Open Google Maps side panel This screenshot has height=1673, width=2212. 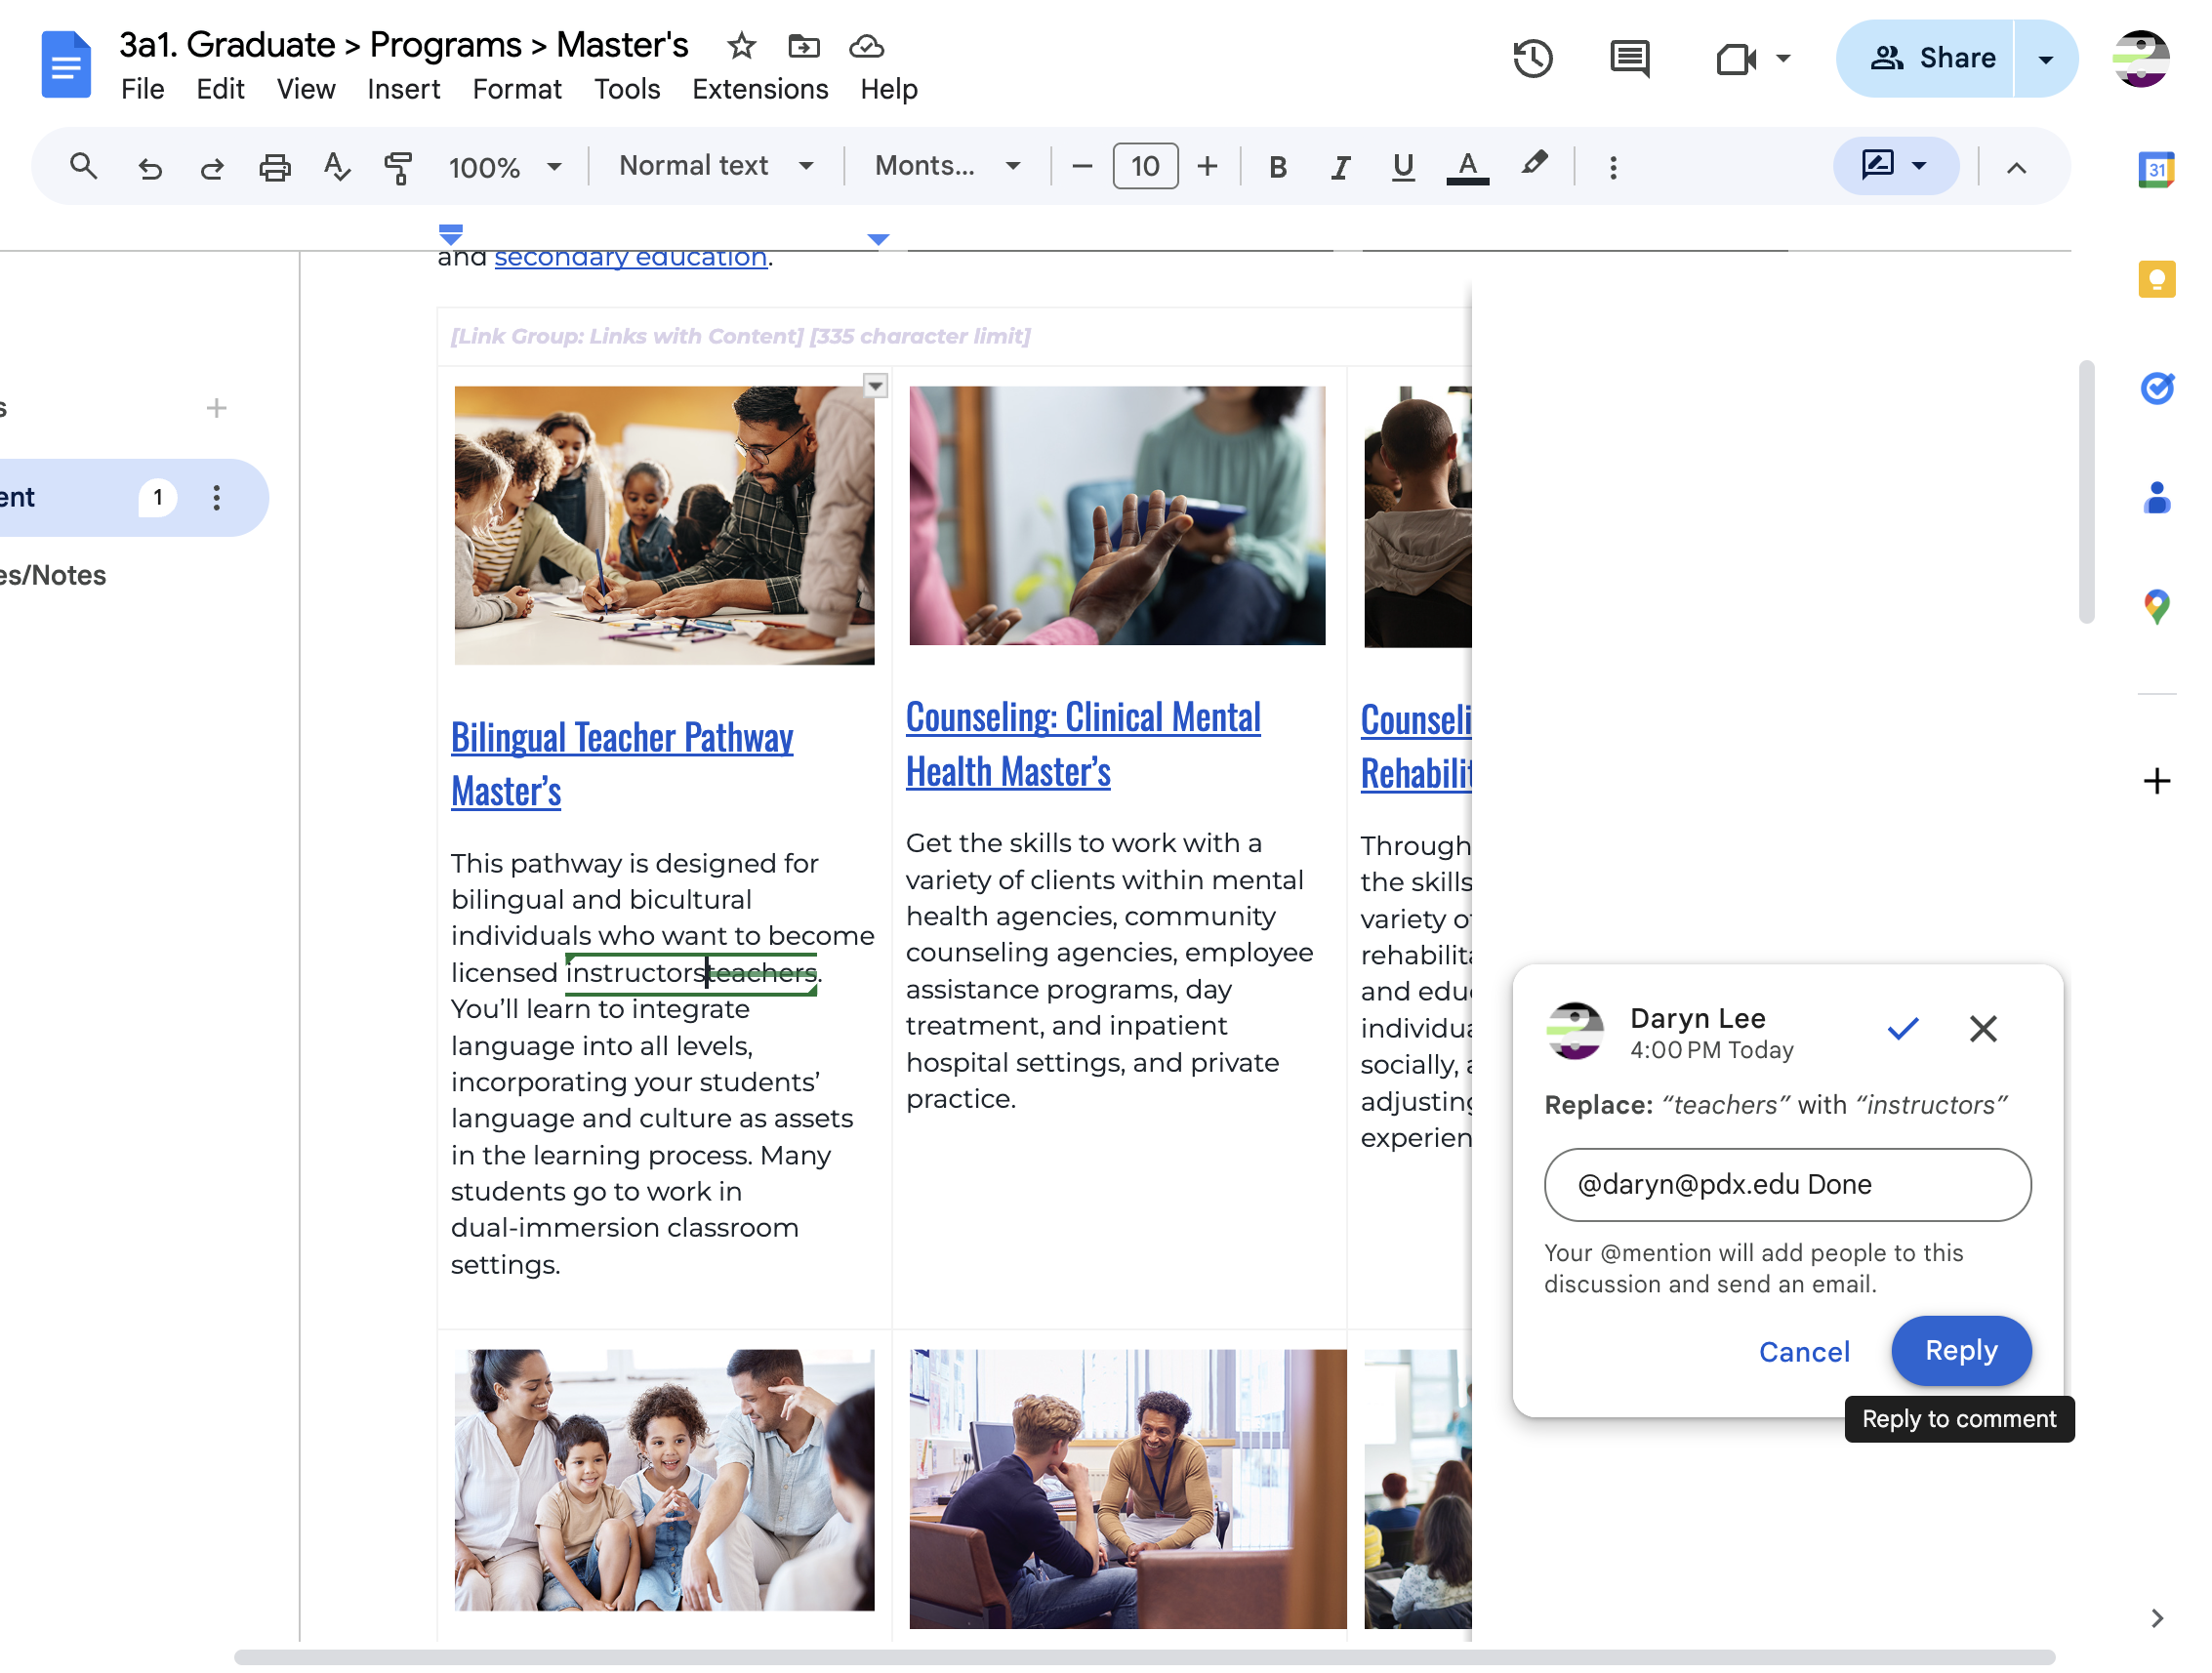coord(2156,606)
